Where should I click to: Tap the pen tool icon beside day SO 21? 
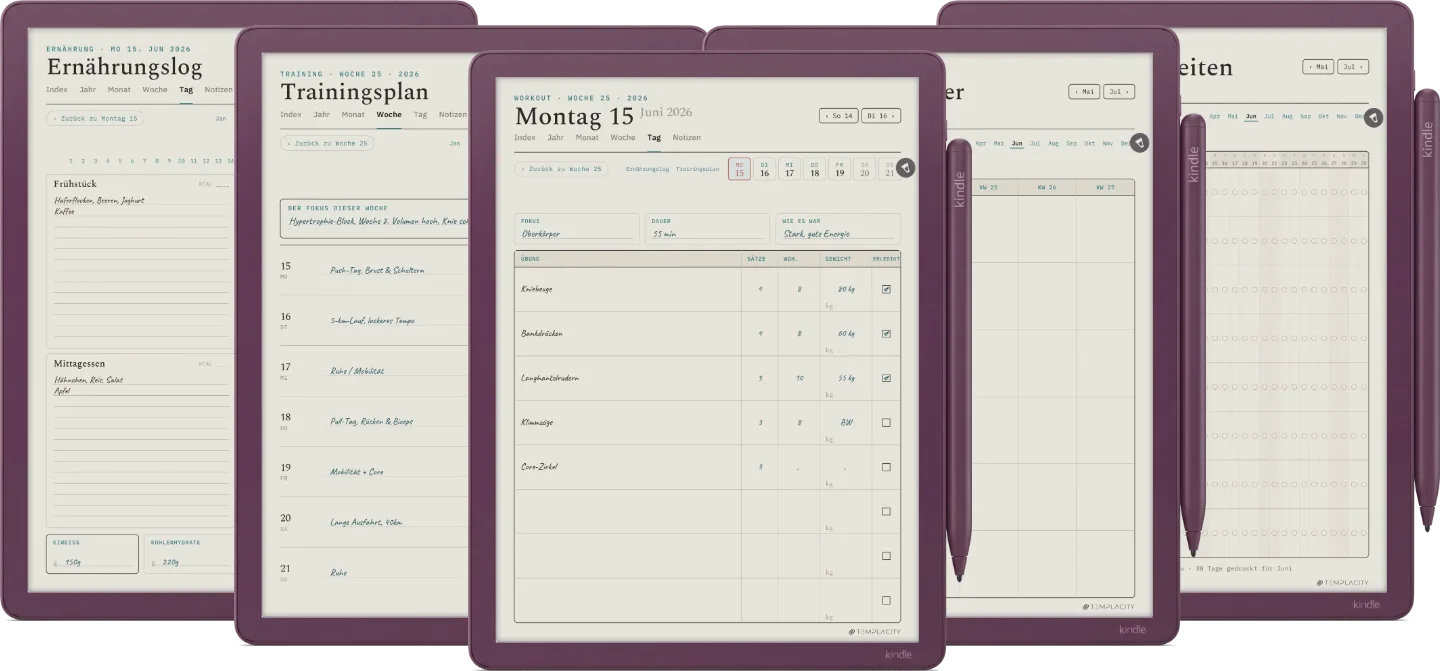[x=905, y=168]
